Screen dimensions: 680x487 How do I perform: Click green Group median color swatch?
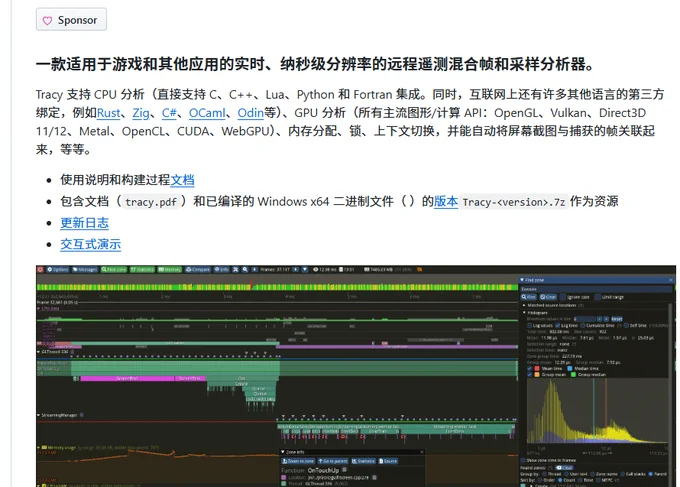pos(573,375)
